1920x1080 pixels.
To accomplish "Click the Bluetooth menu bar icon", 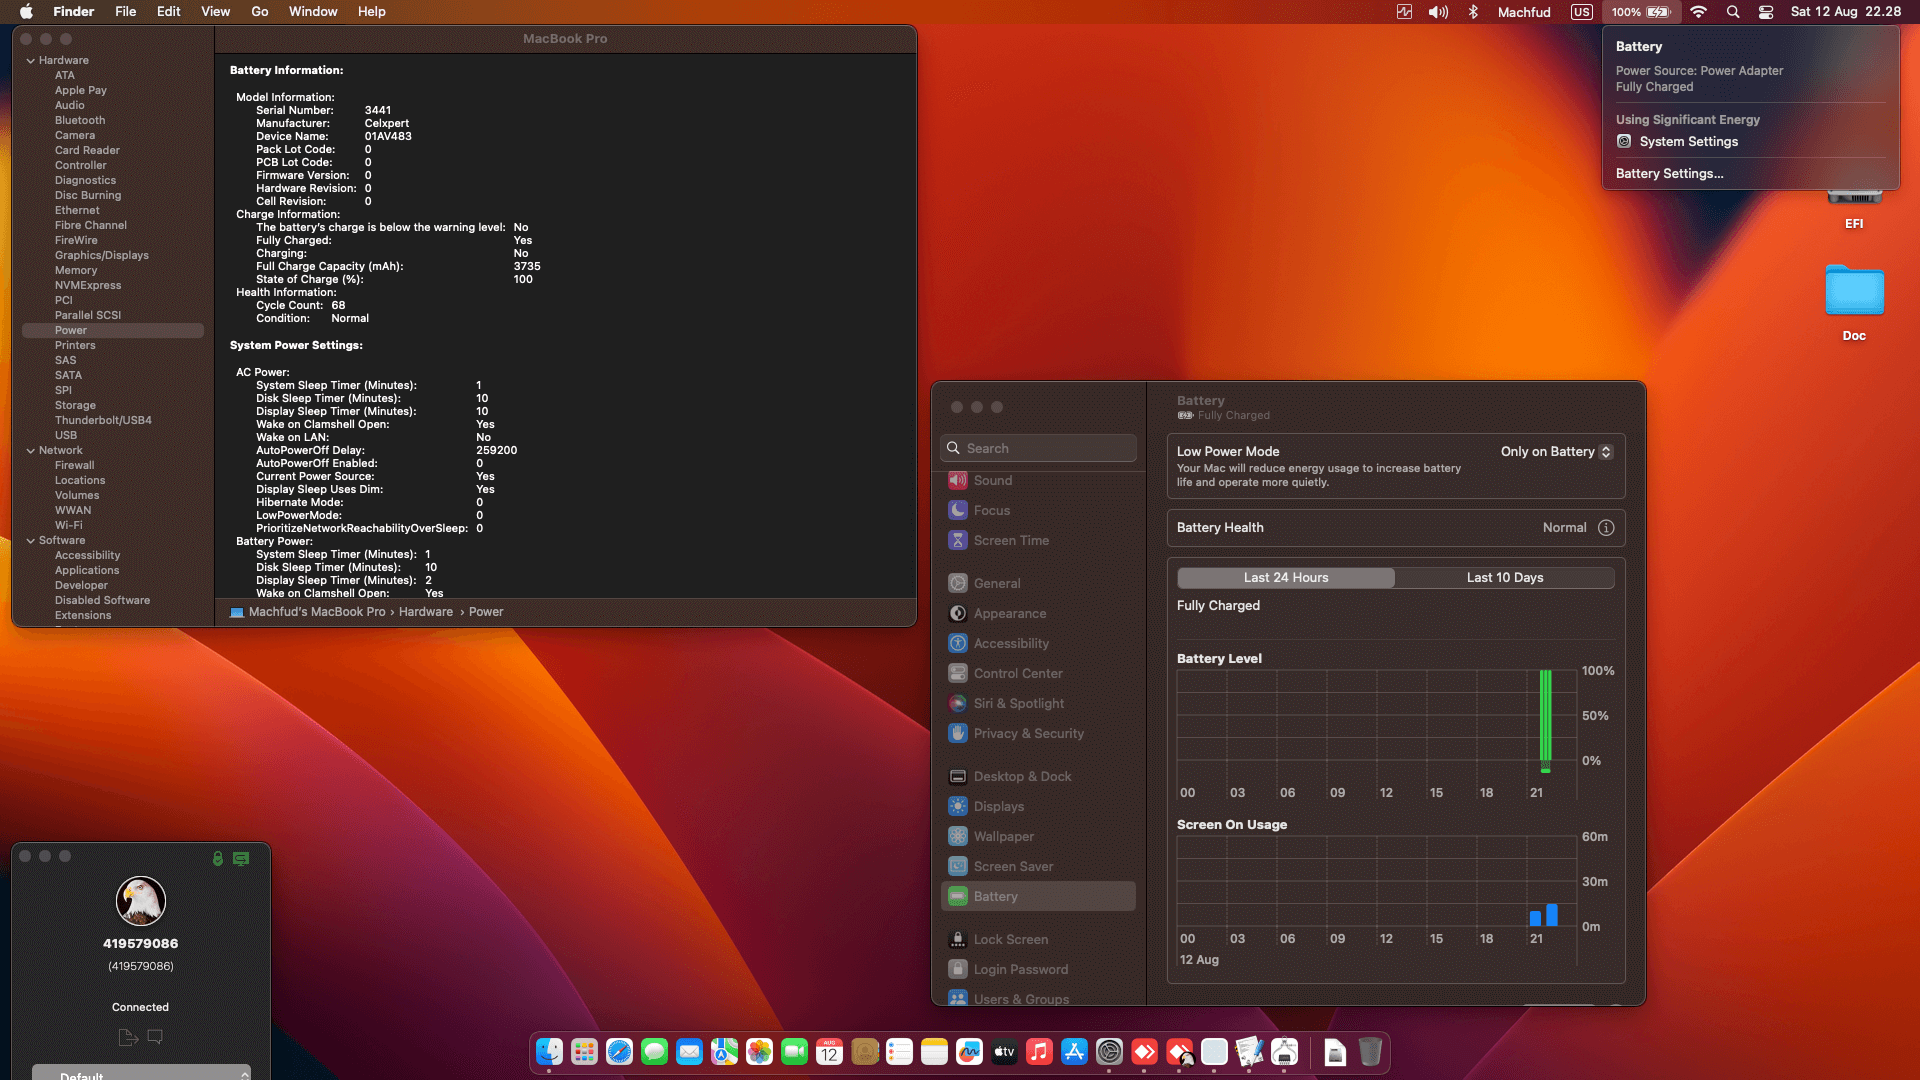I will pos(1473,12).
